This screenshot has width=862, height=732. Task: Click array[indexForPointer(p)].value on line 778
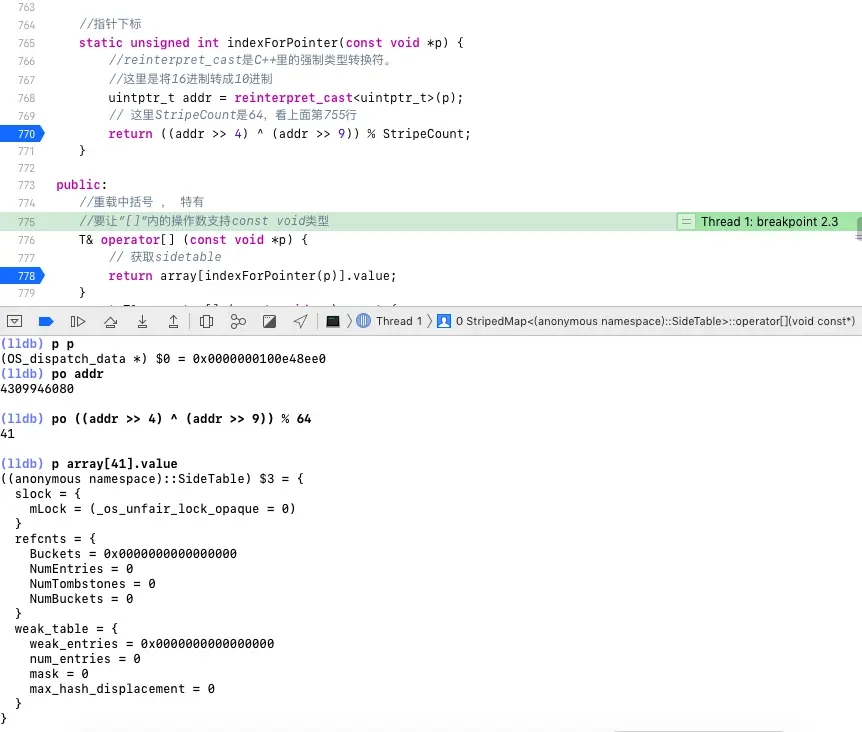[275, 275]
